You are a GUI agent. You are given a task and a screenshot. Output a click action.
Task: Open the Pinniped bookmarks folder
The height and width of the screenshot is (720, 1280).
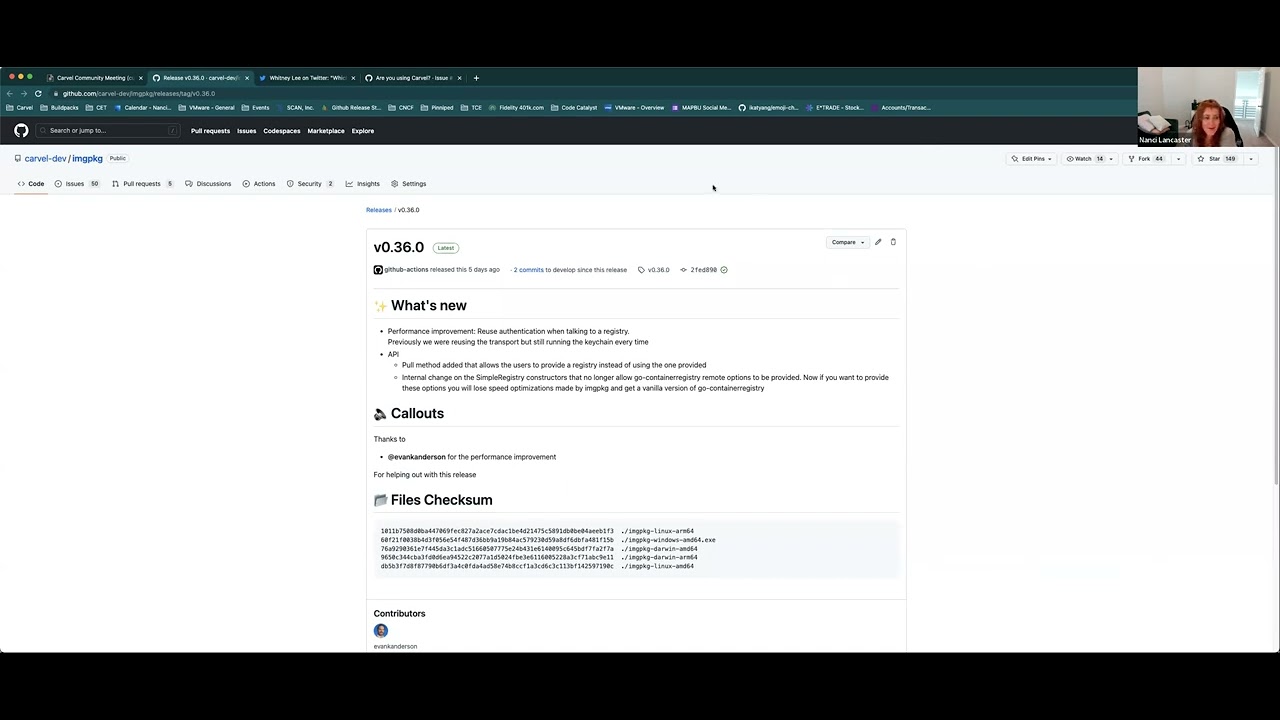437,108
